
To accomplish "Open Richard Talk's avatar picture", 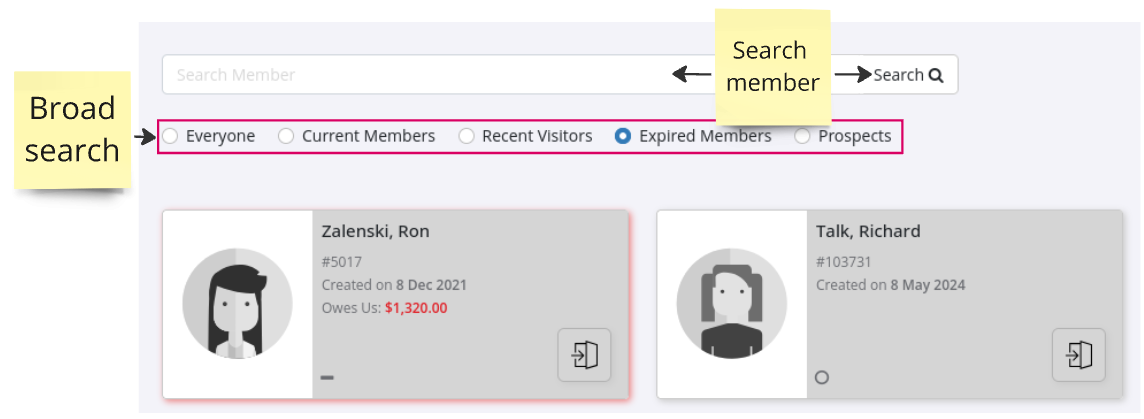I will pos(731,304).
